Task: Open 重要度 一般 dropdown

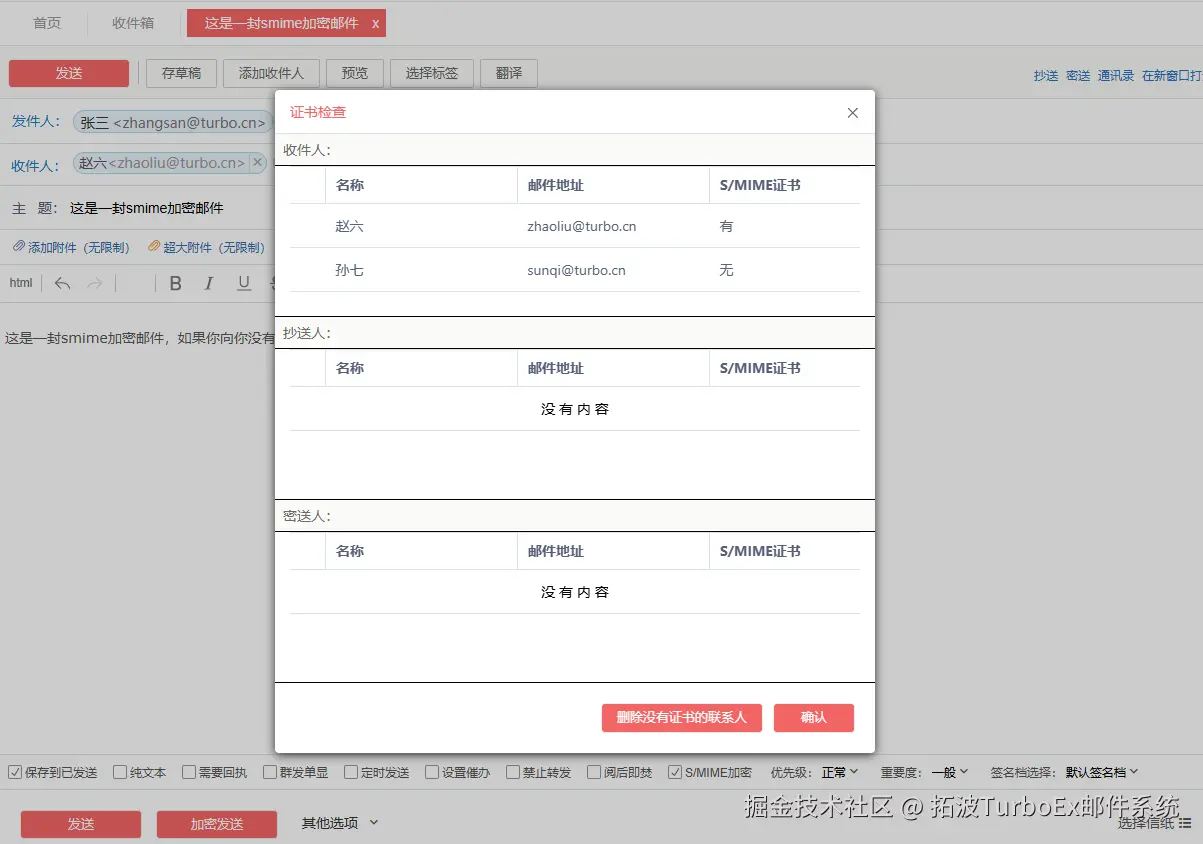Action: [950, 772]
